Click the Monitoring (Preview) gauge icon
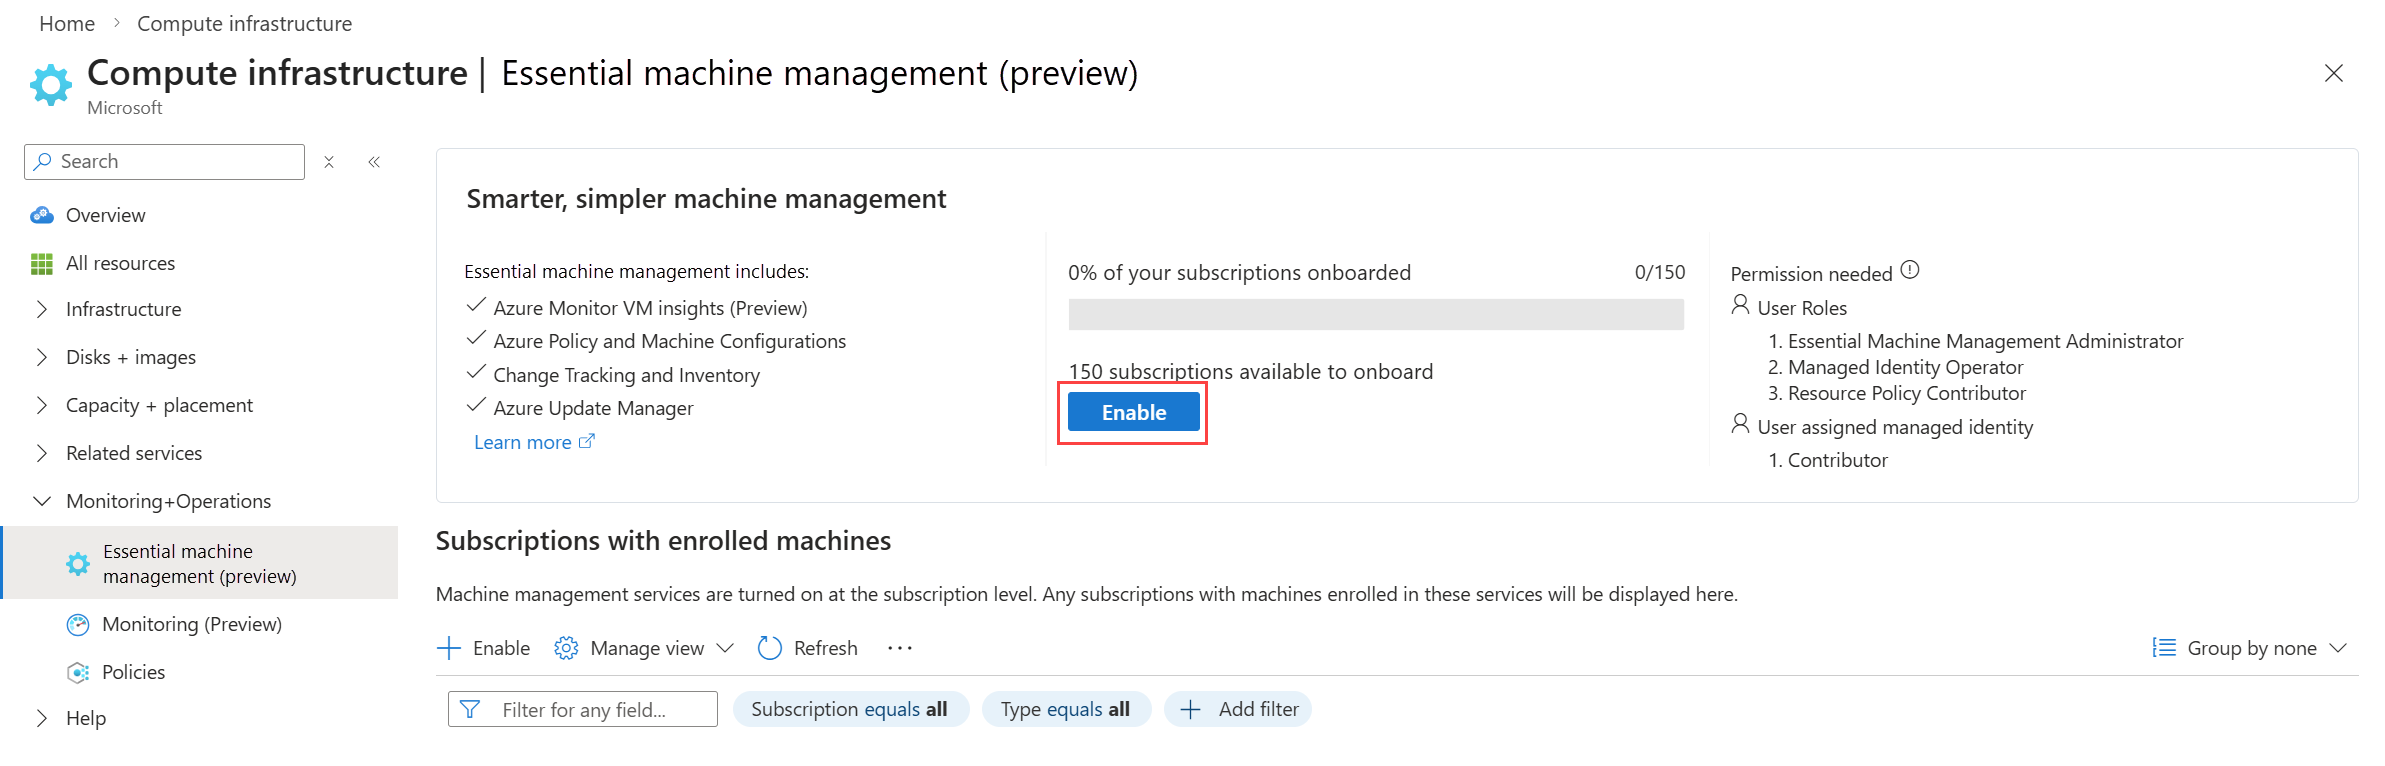2385x766 pixels. 78,625
